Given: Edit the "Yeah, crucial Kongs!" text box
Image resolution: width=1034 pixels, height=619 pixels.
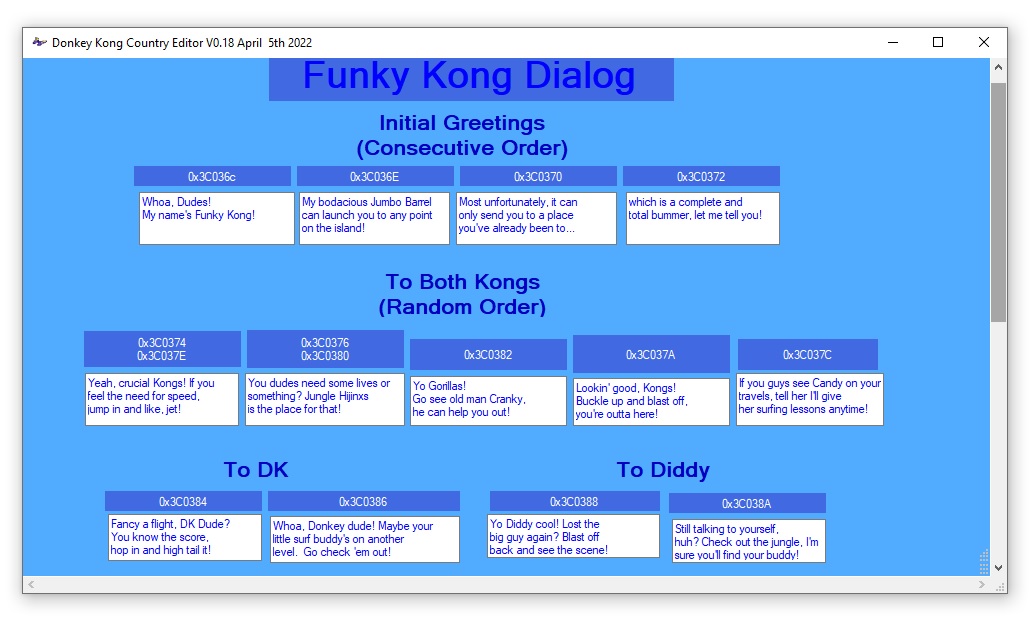Looking at the screenshot, I should (x=162, y=399).
